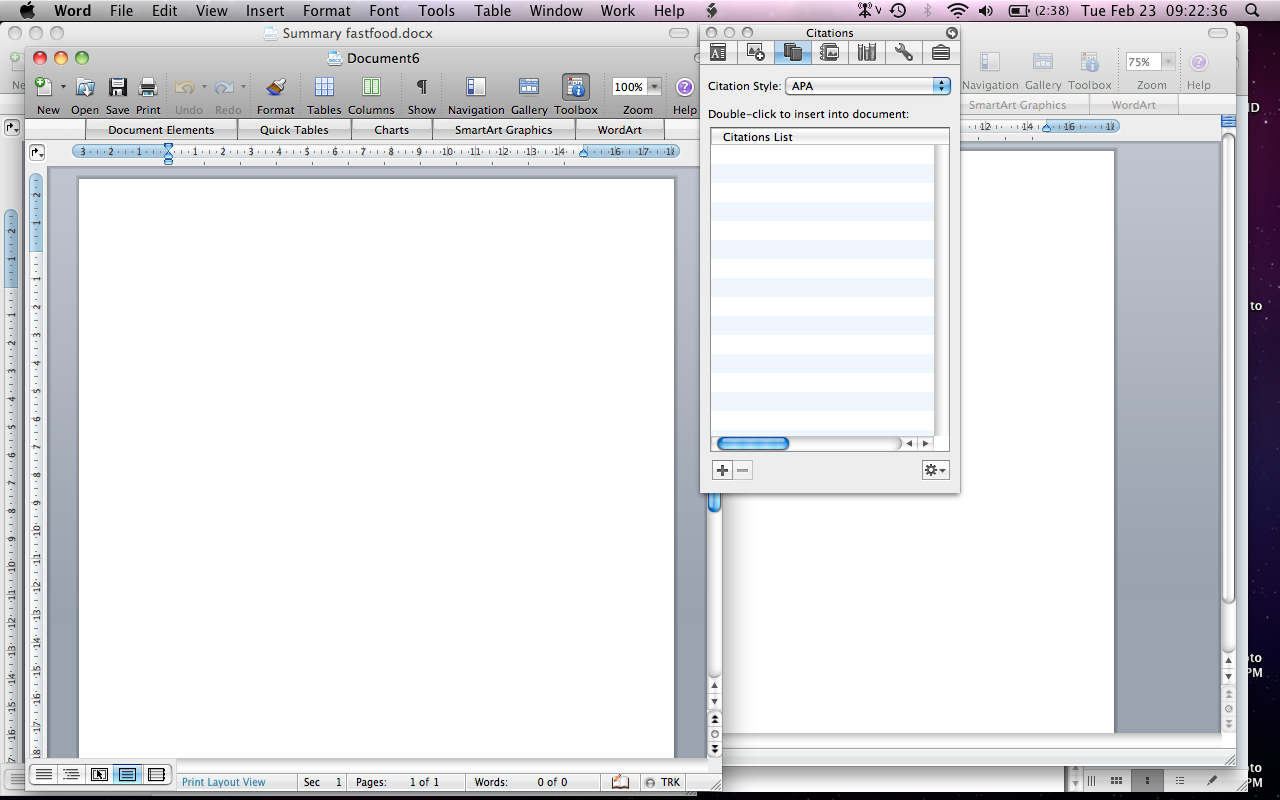Click the volume icon in menu bar
1280x800 pixels.
click(x=987, y=11)
